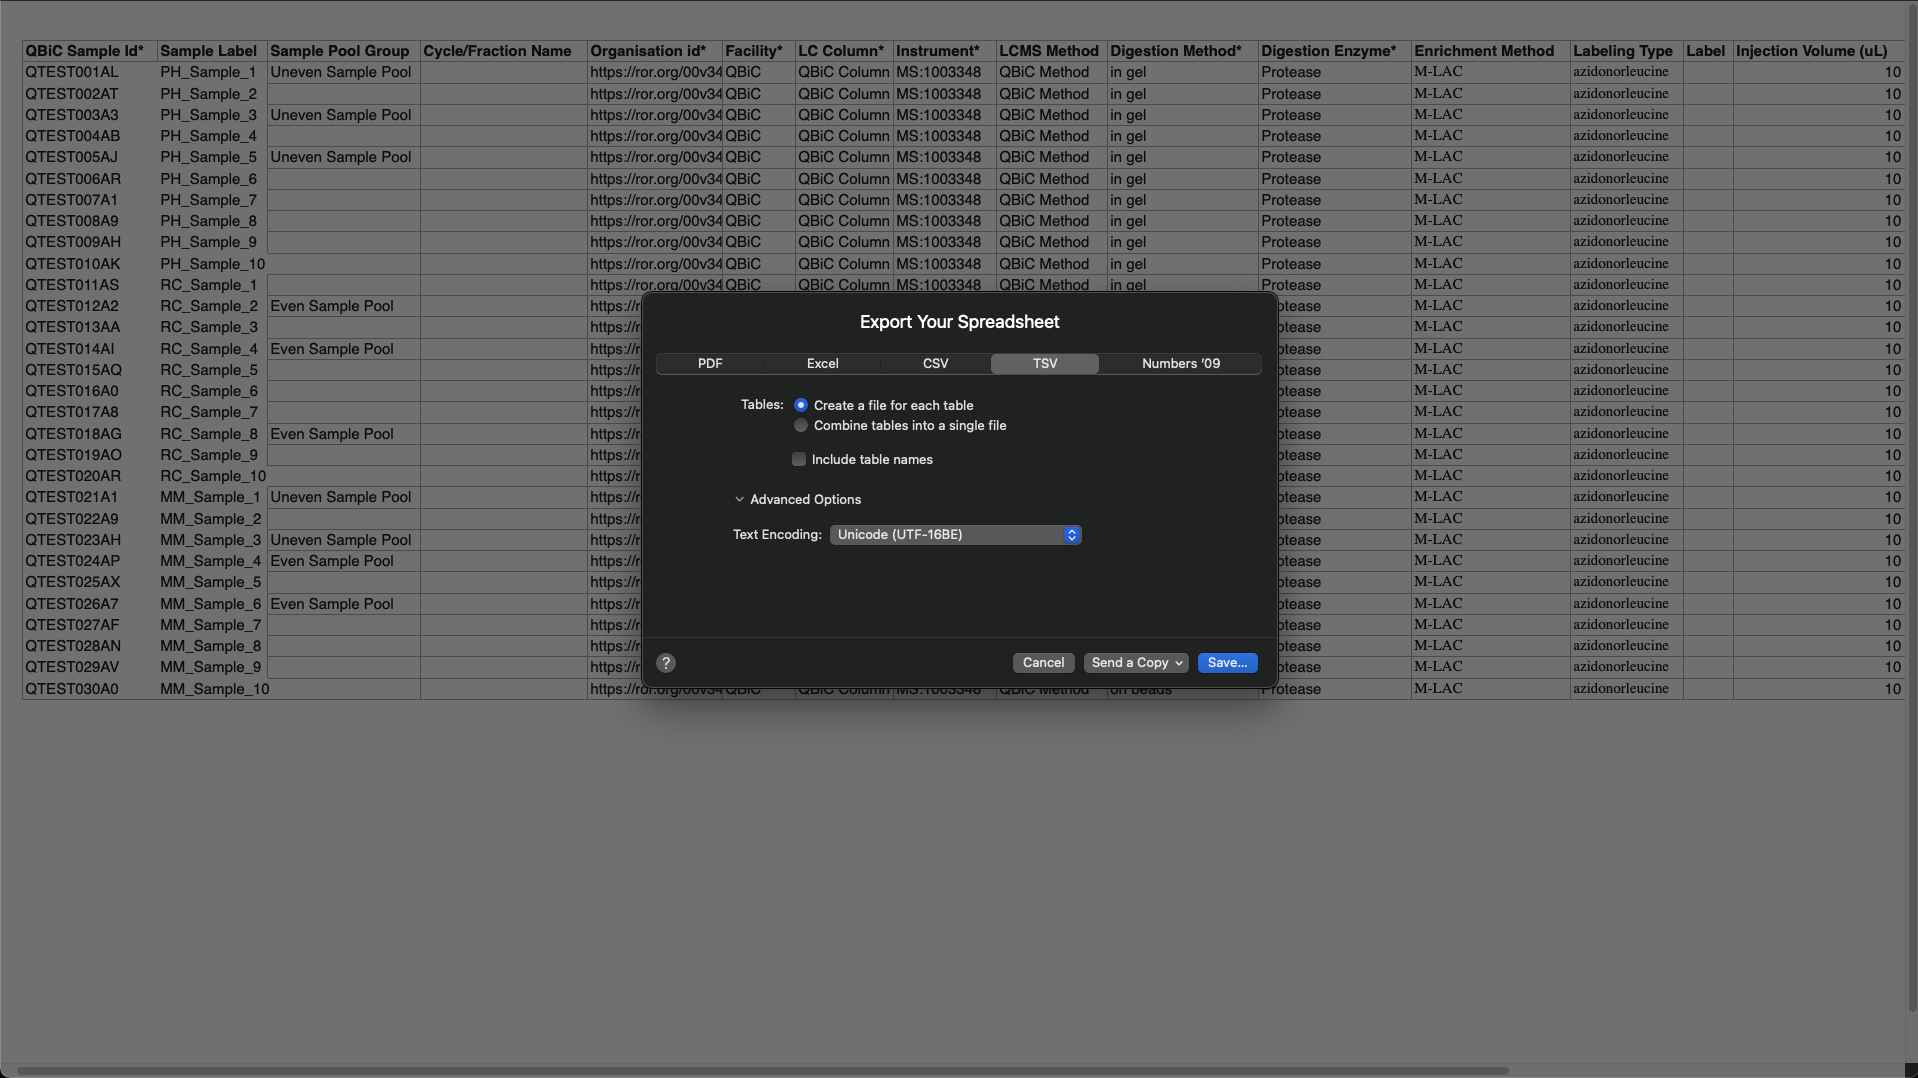Switch to the Numbers '09 tab
The height and width of the screenshot is (1078, 1918).
(1180, 364)
